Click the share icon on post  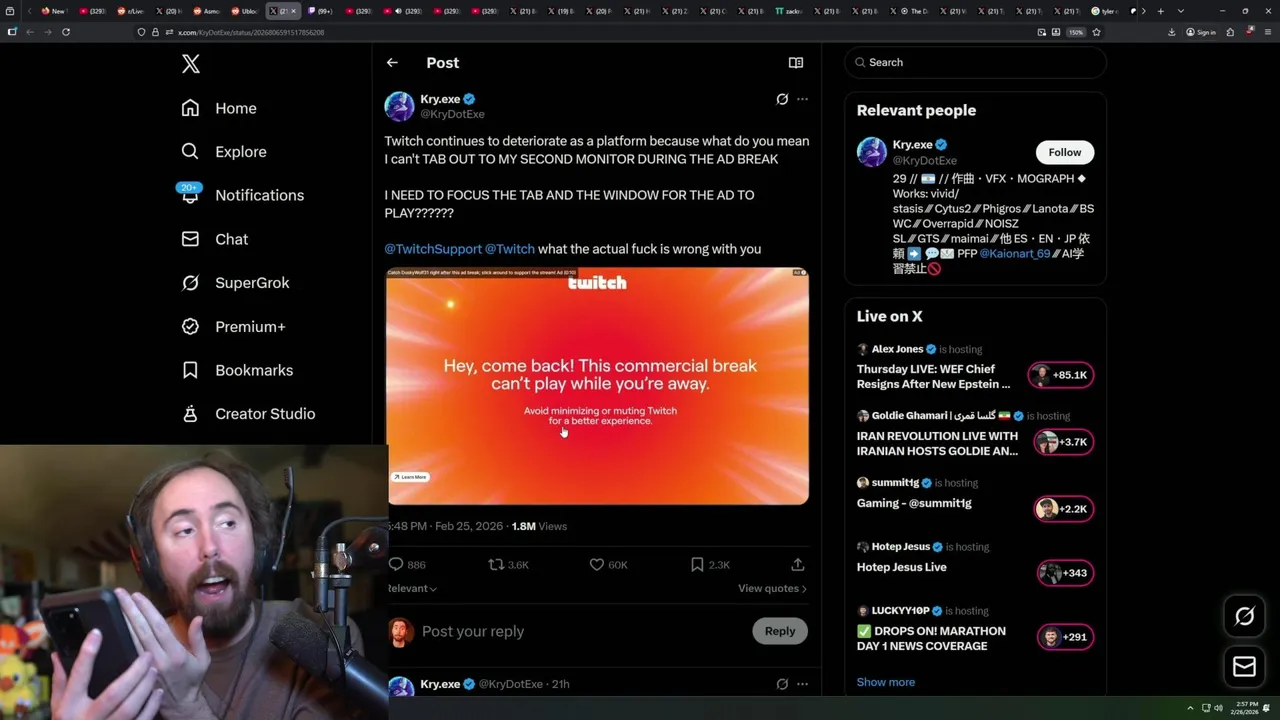(x=797, y=565)
